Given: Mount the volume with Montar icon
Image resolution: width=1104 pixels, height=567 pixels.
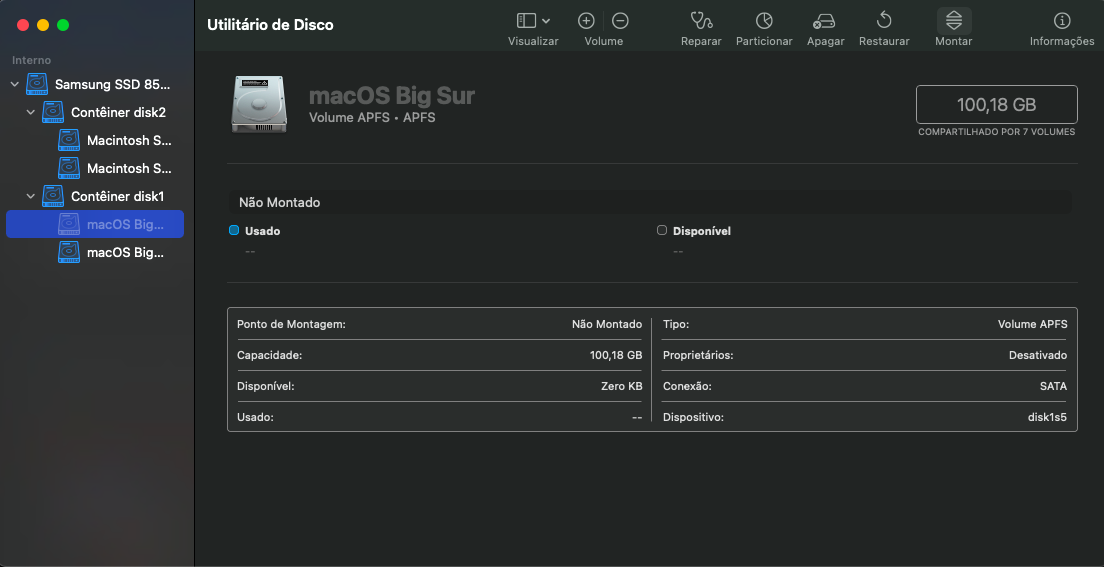Looking at the screenshot, I should (954, 21).
